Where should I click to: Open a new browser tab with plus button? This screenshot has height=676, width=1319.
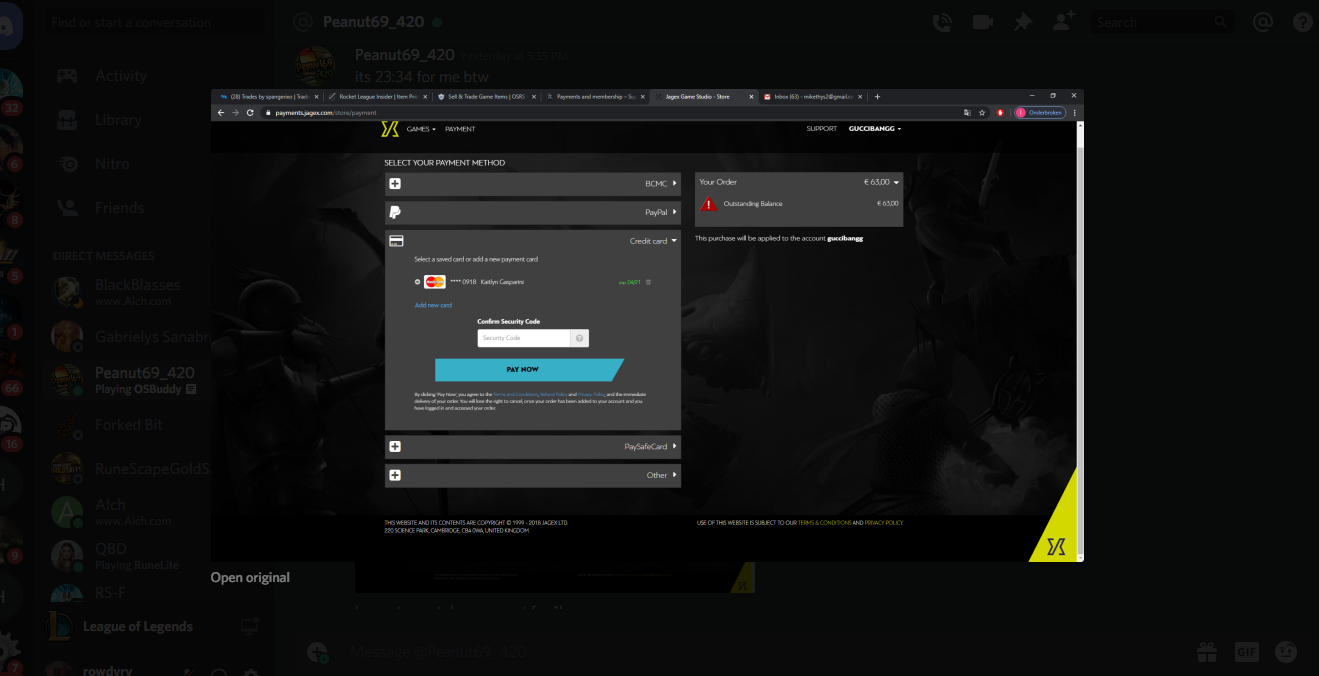[877, 97]
